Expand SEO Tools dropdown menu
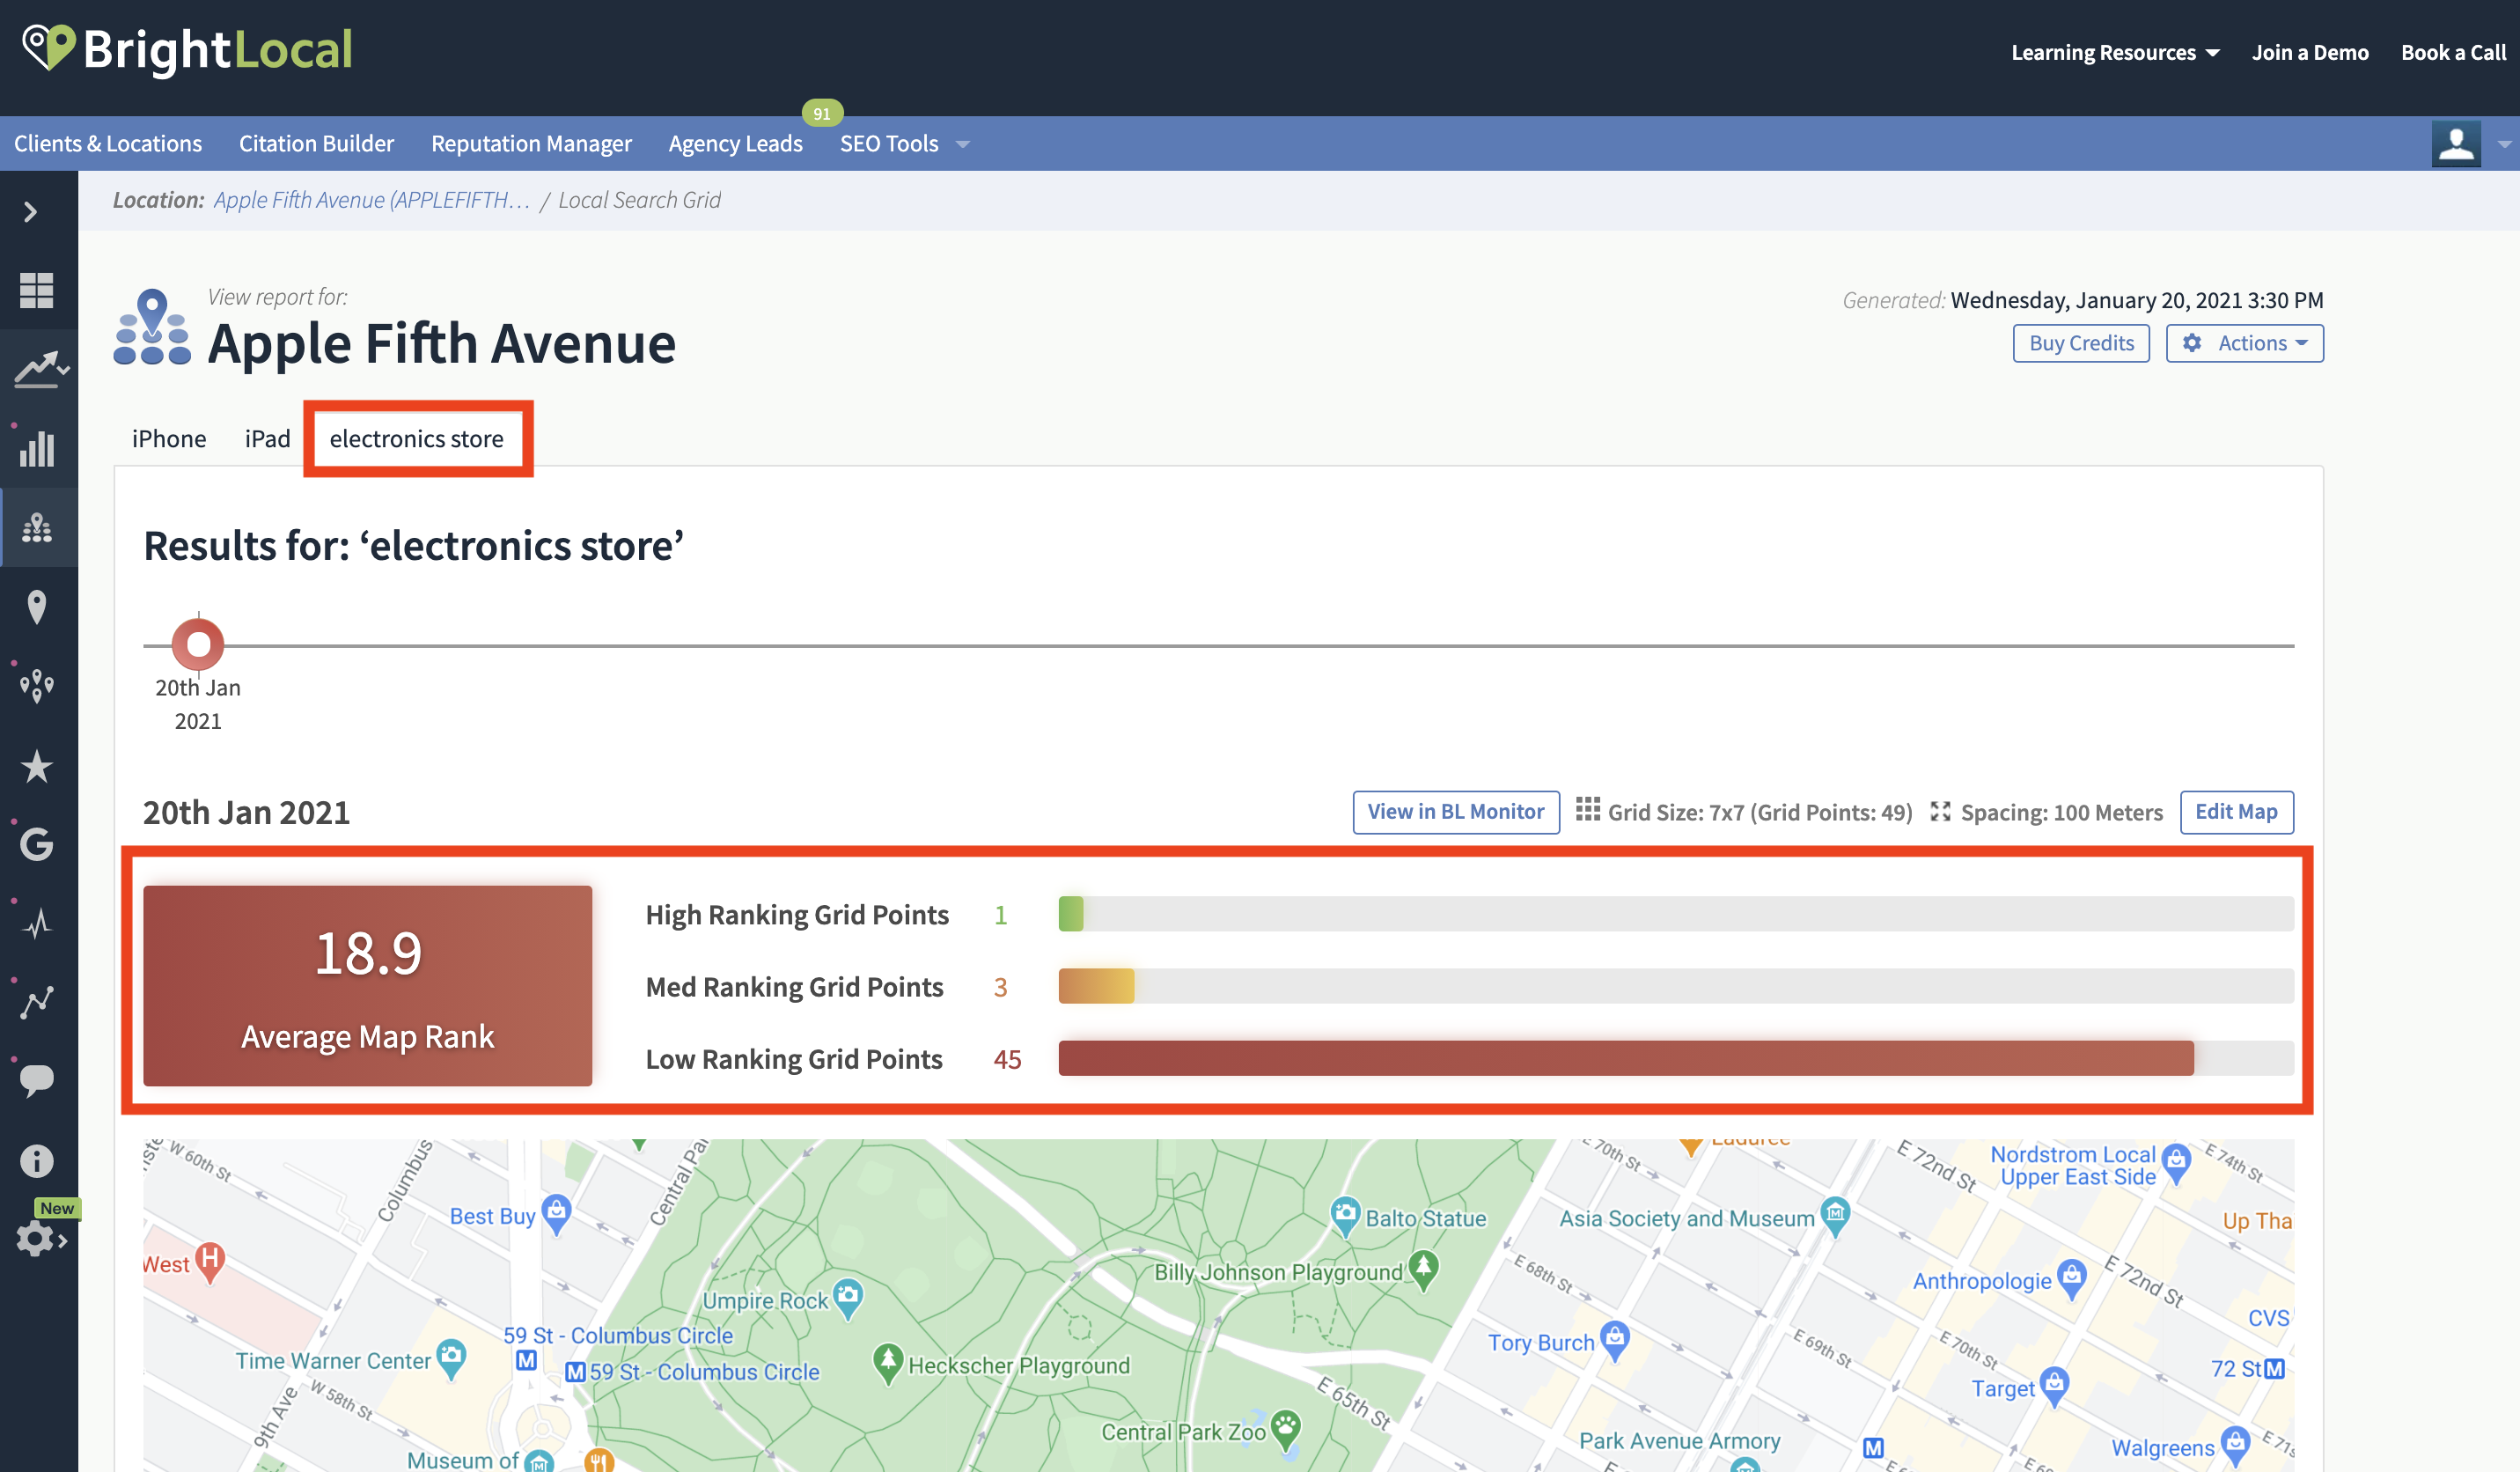 [904, 143]
